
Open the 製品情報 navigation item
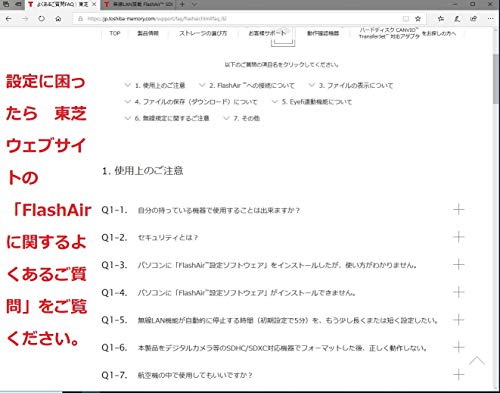pos(148,33)
